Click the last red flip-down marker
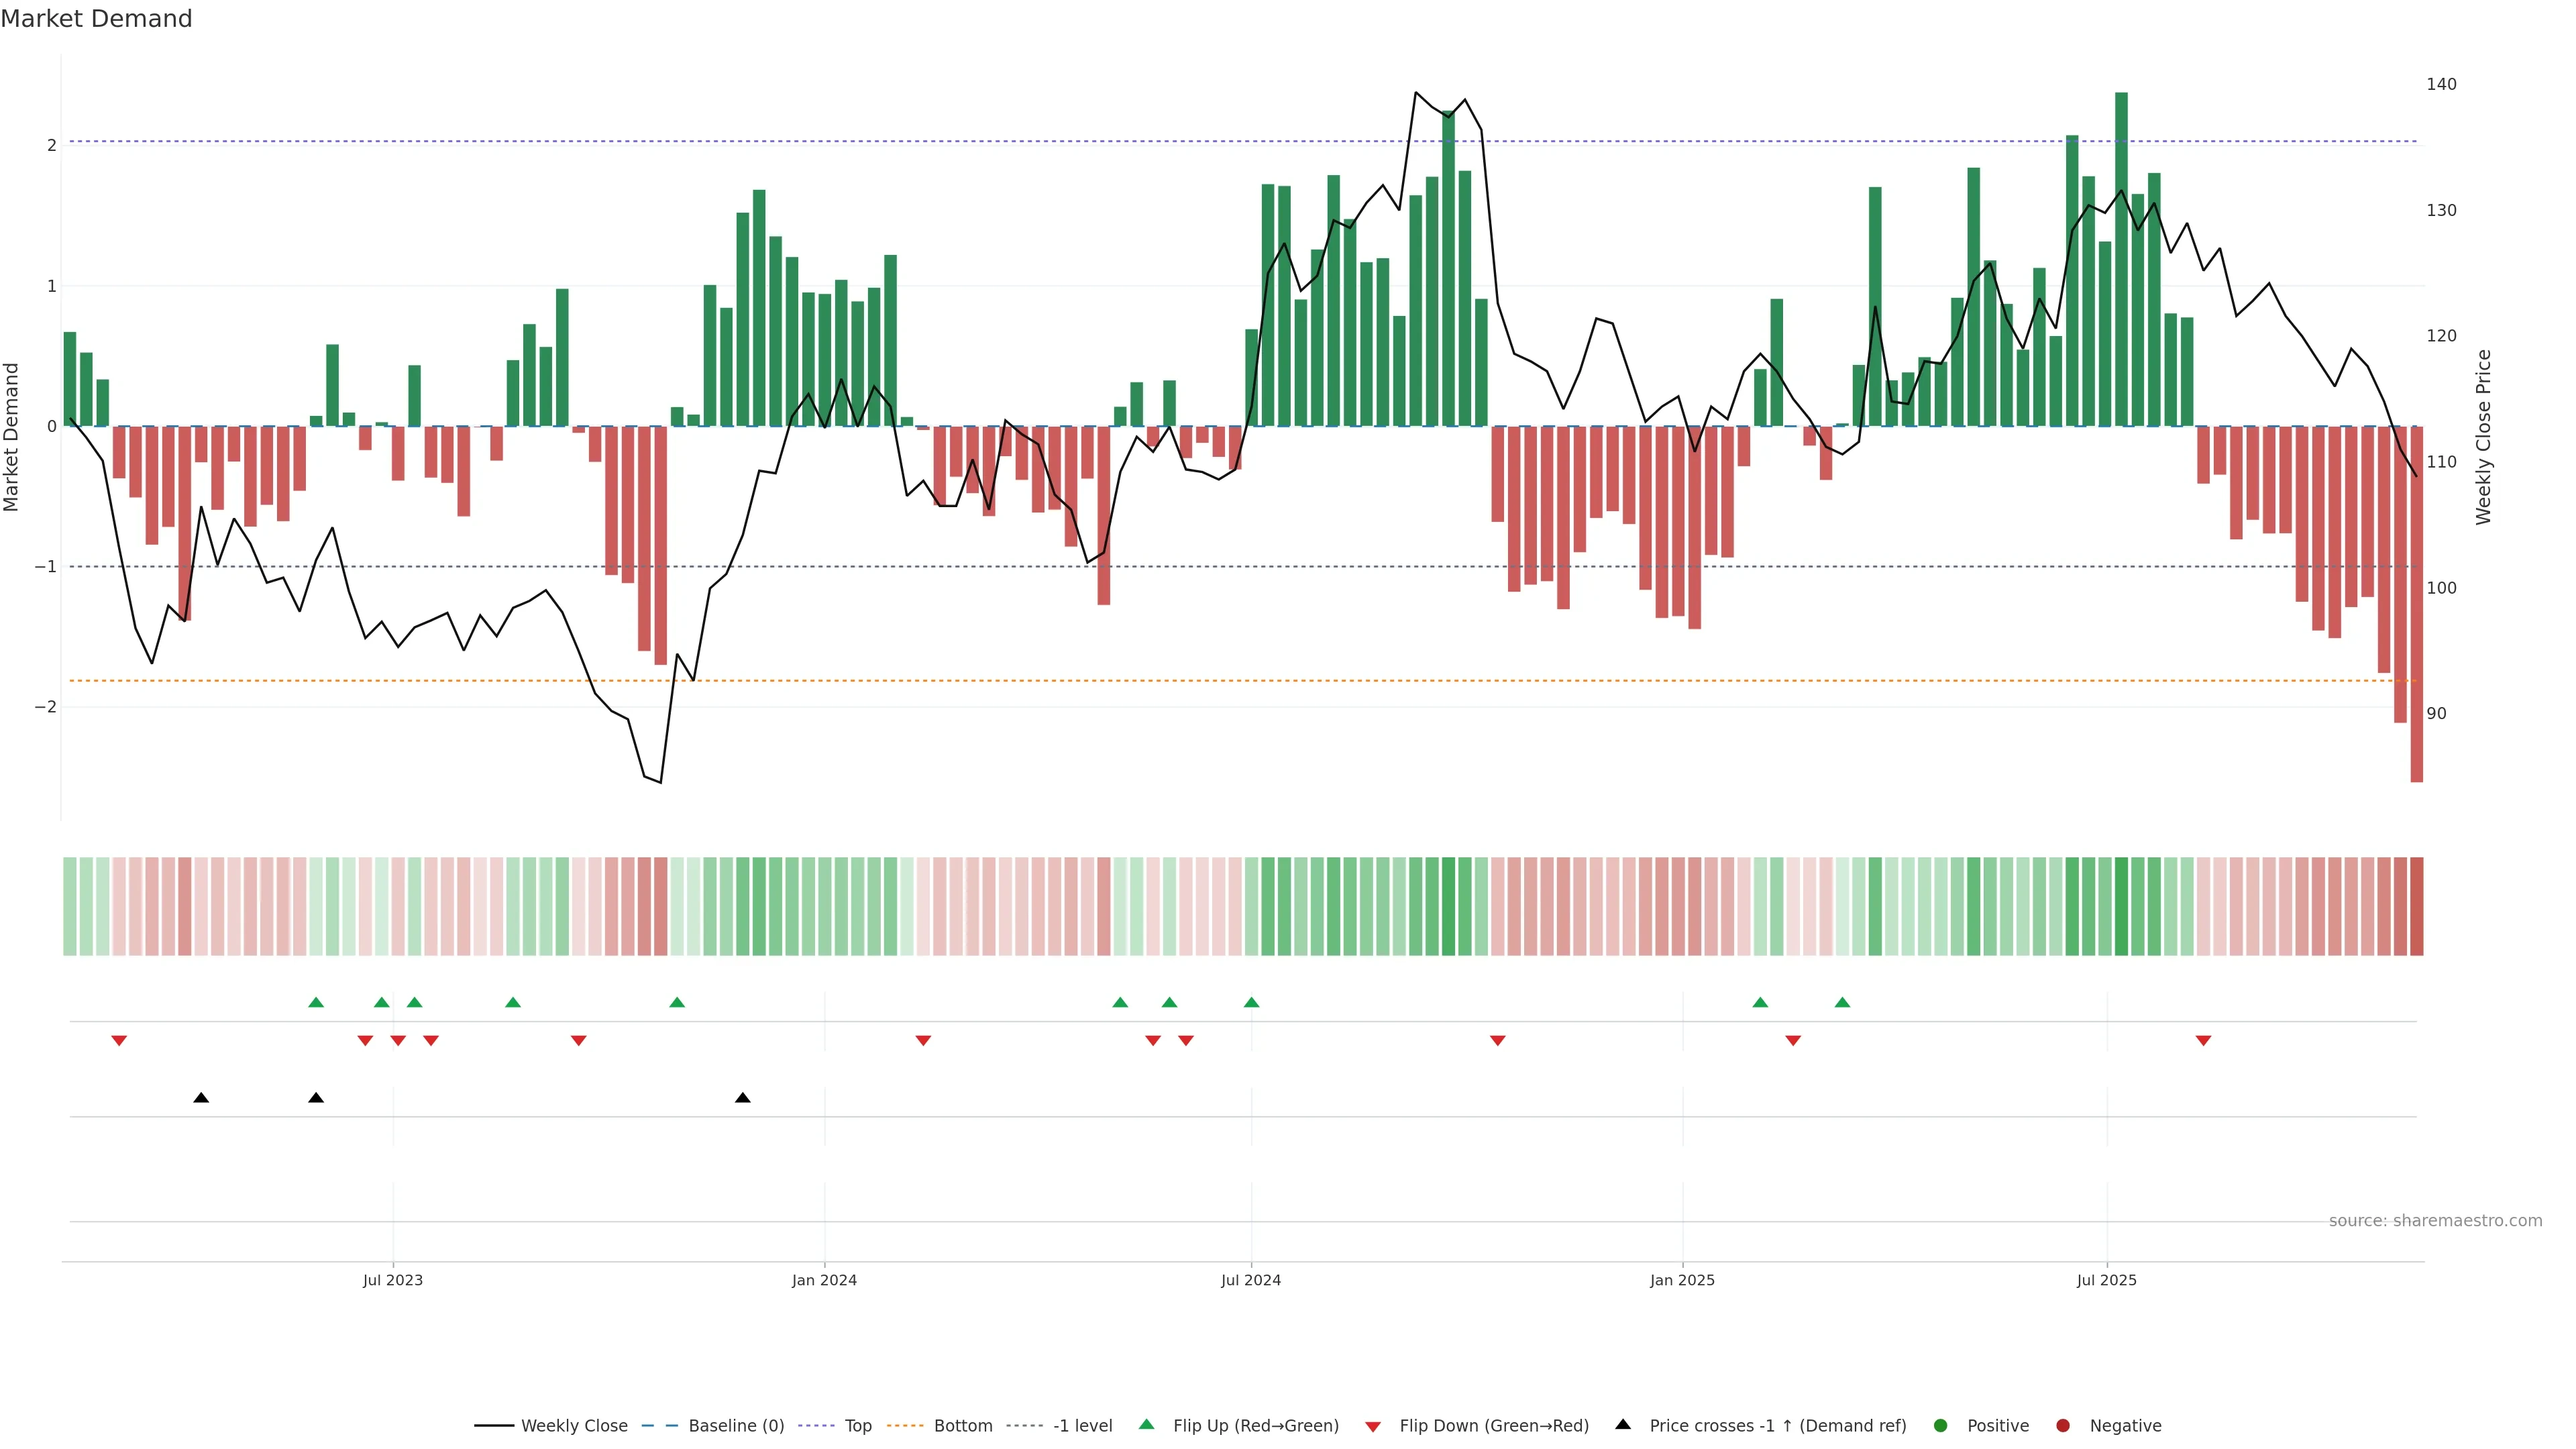 (2203, 1041)
